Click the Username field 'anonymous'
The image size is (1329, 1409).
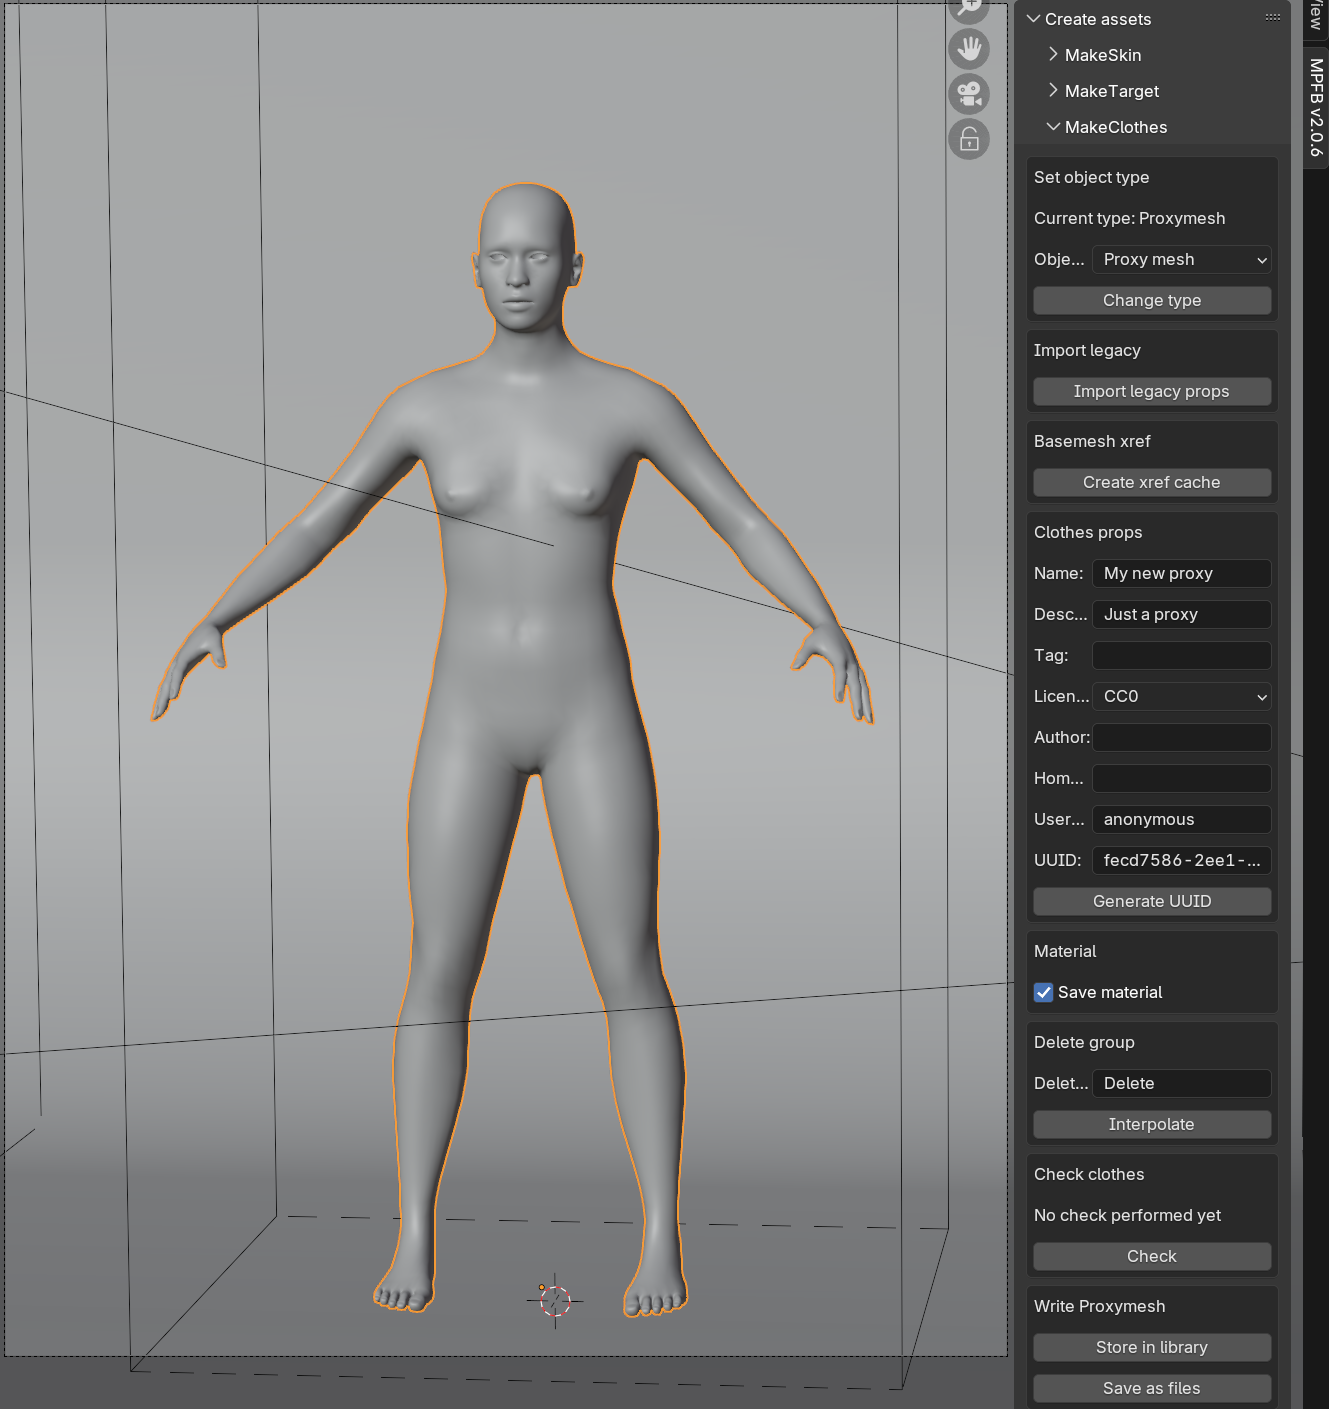pos(1182,819)
